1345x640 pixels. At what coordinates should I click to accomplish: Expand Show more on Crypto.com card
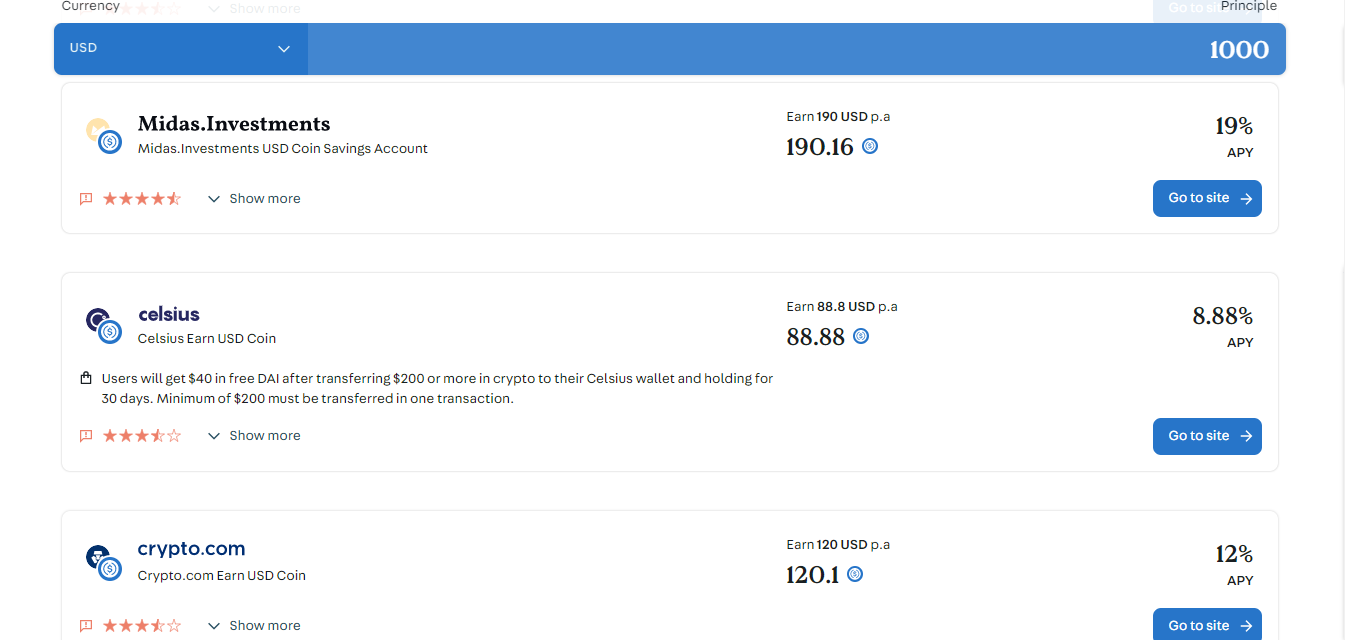pos(254,626)
